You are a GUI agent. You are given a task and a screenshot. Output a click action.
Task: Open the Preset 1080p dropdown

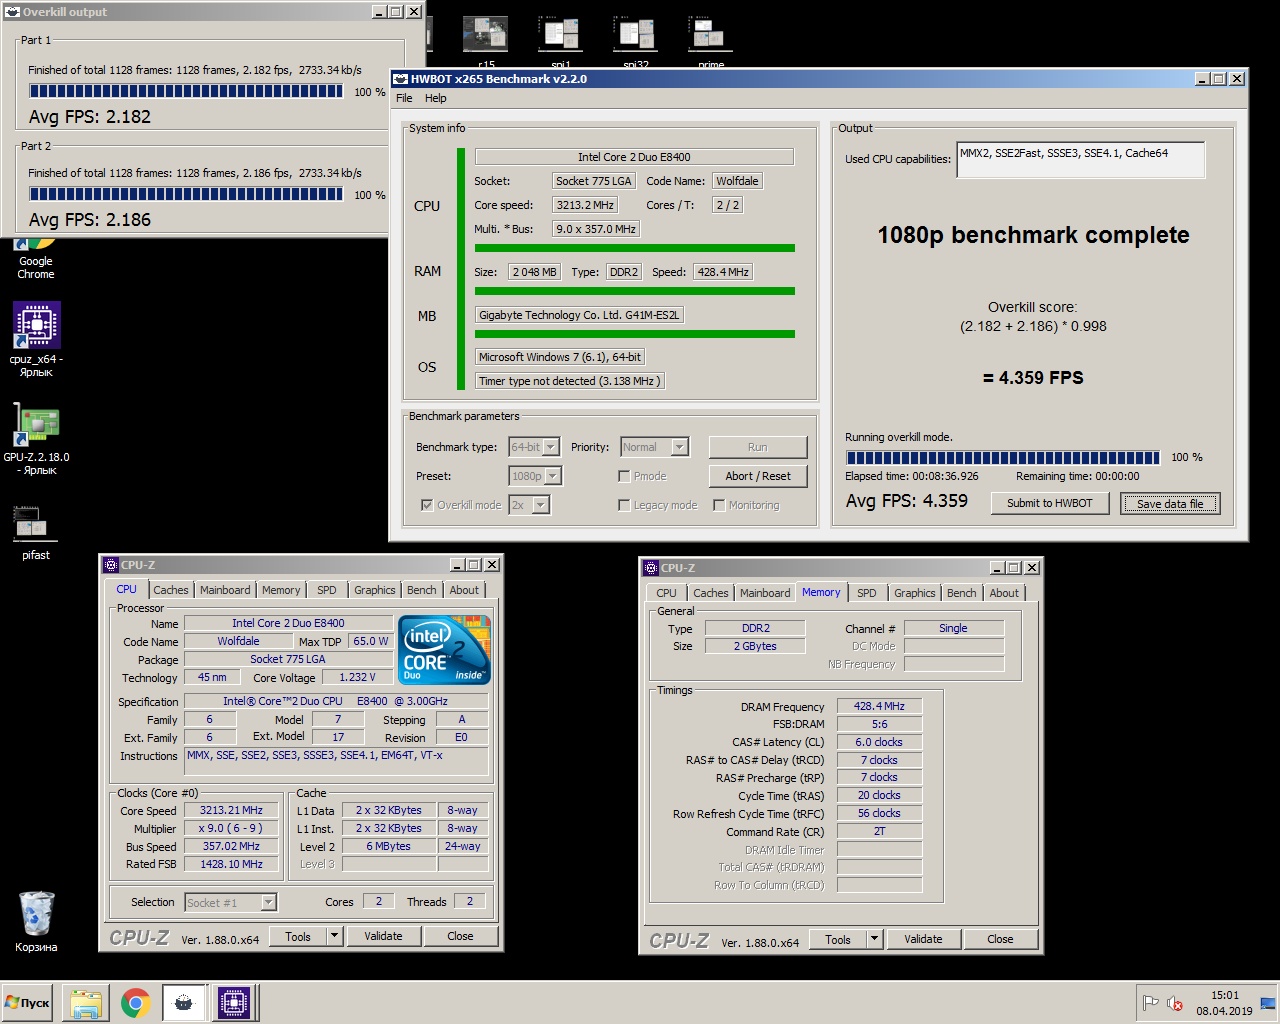coord(535,476)
